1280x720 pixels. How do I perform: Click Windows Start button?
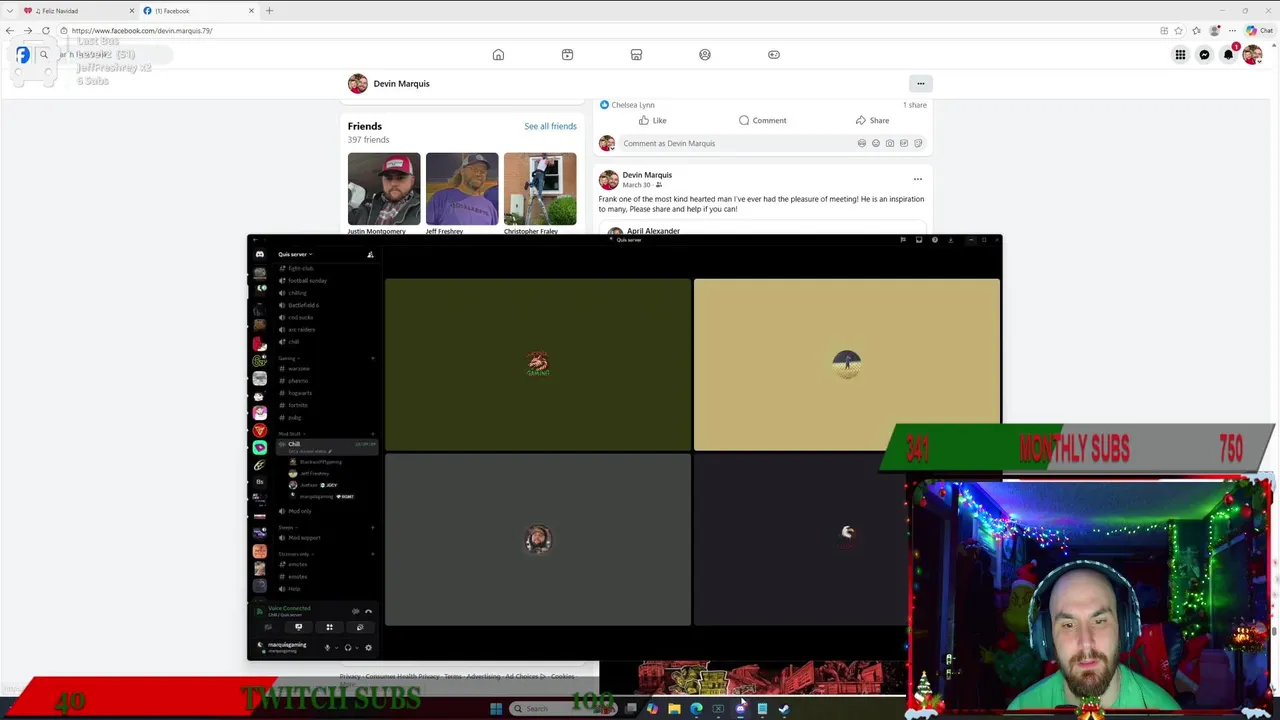496,708
